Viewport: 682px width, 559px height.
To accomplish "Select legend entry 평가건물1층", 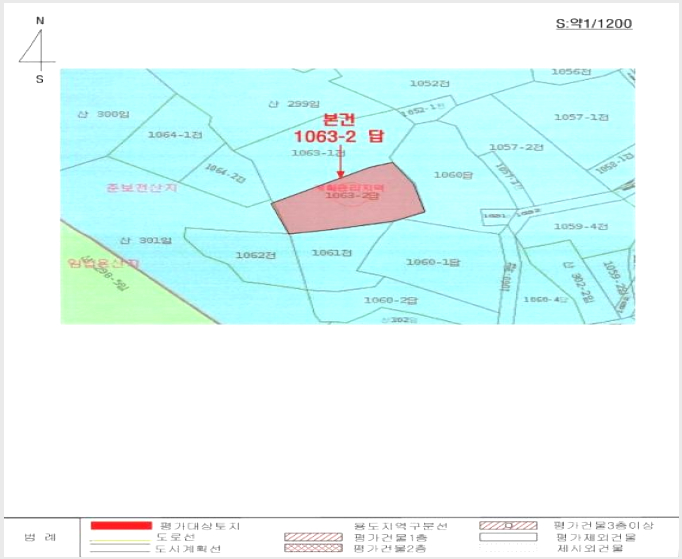I will click(x=391, y=538).
